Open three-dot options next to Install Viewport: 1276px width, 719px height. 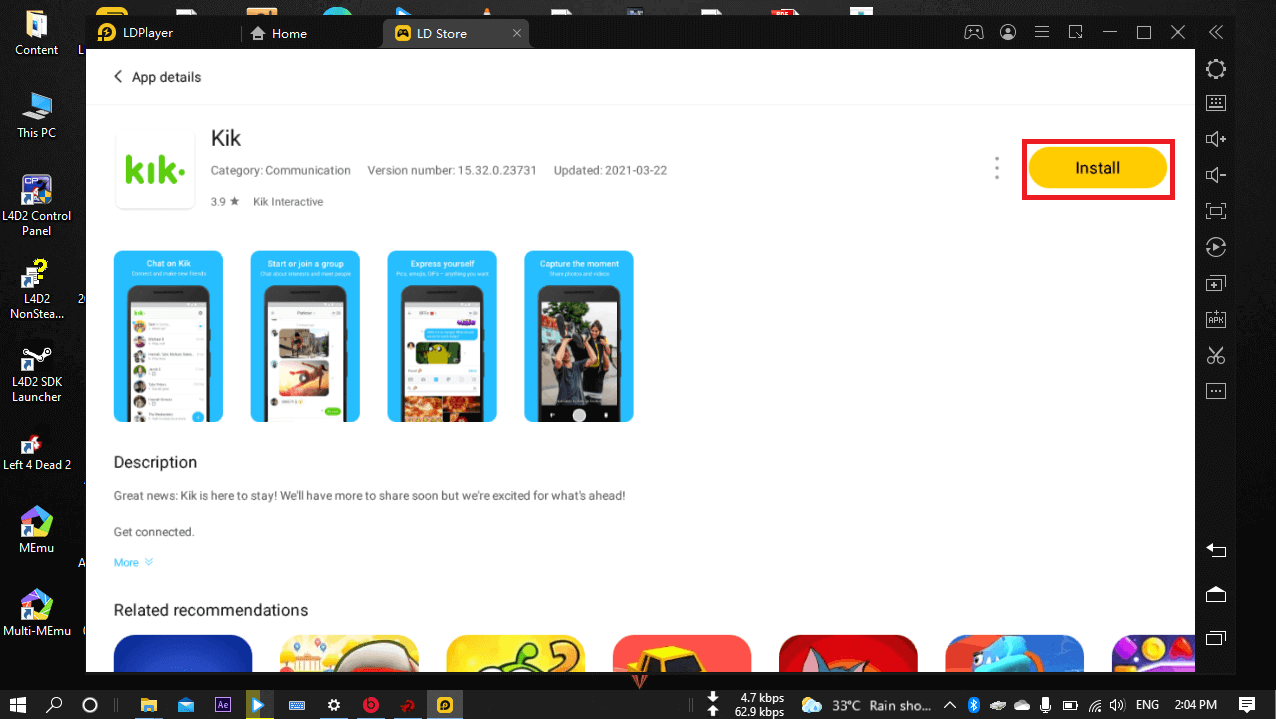[x=996, y=168]
